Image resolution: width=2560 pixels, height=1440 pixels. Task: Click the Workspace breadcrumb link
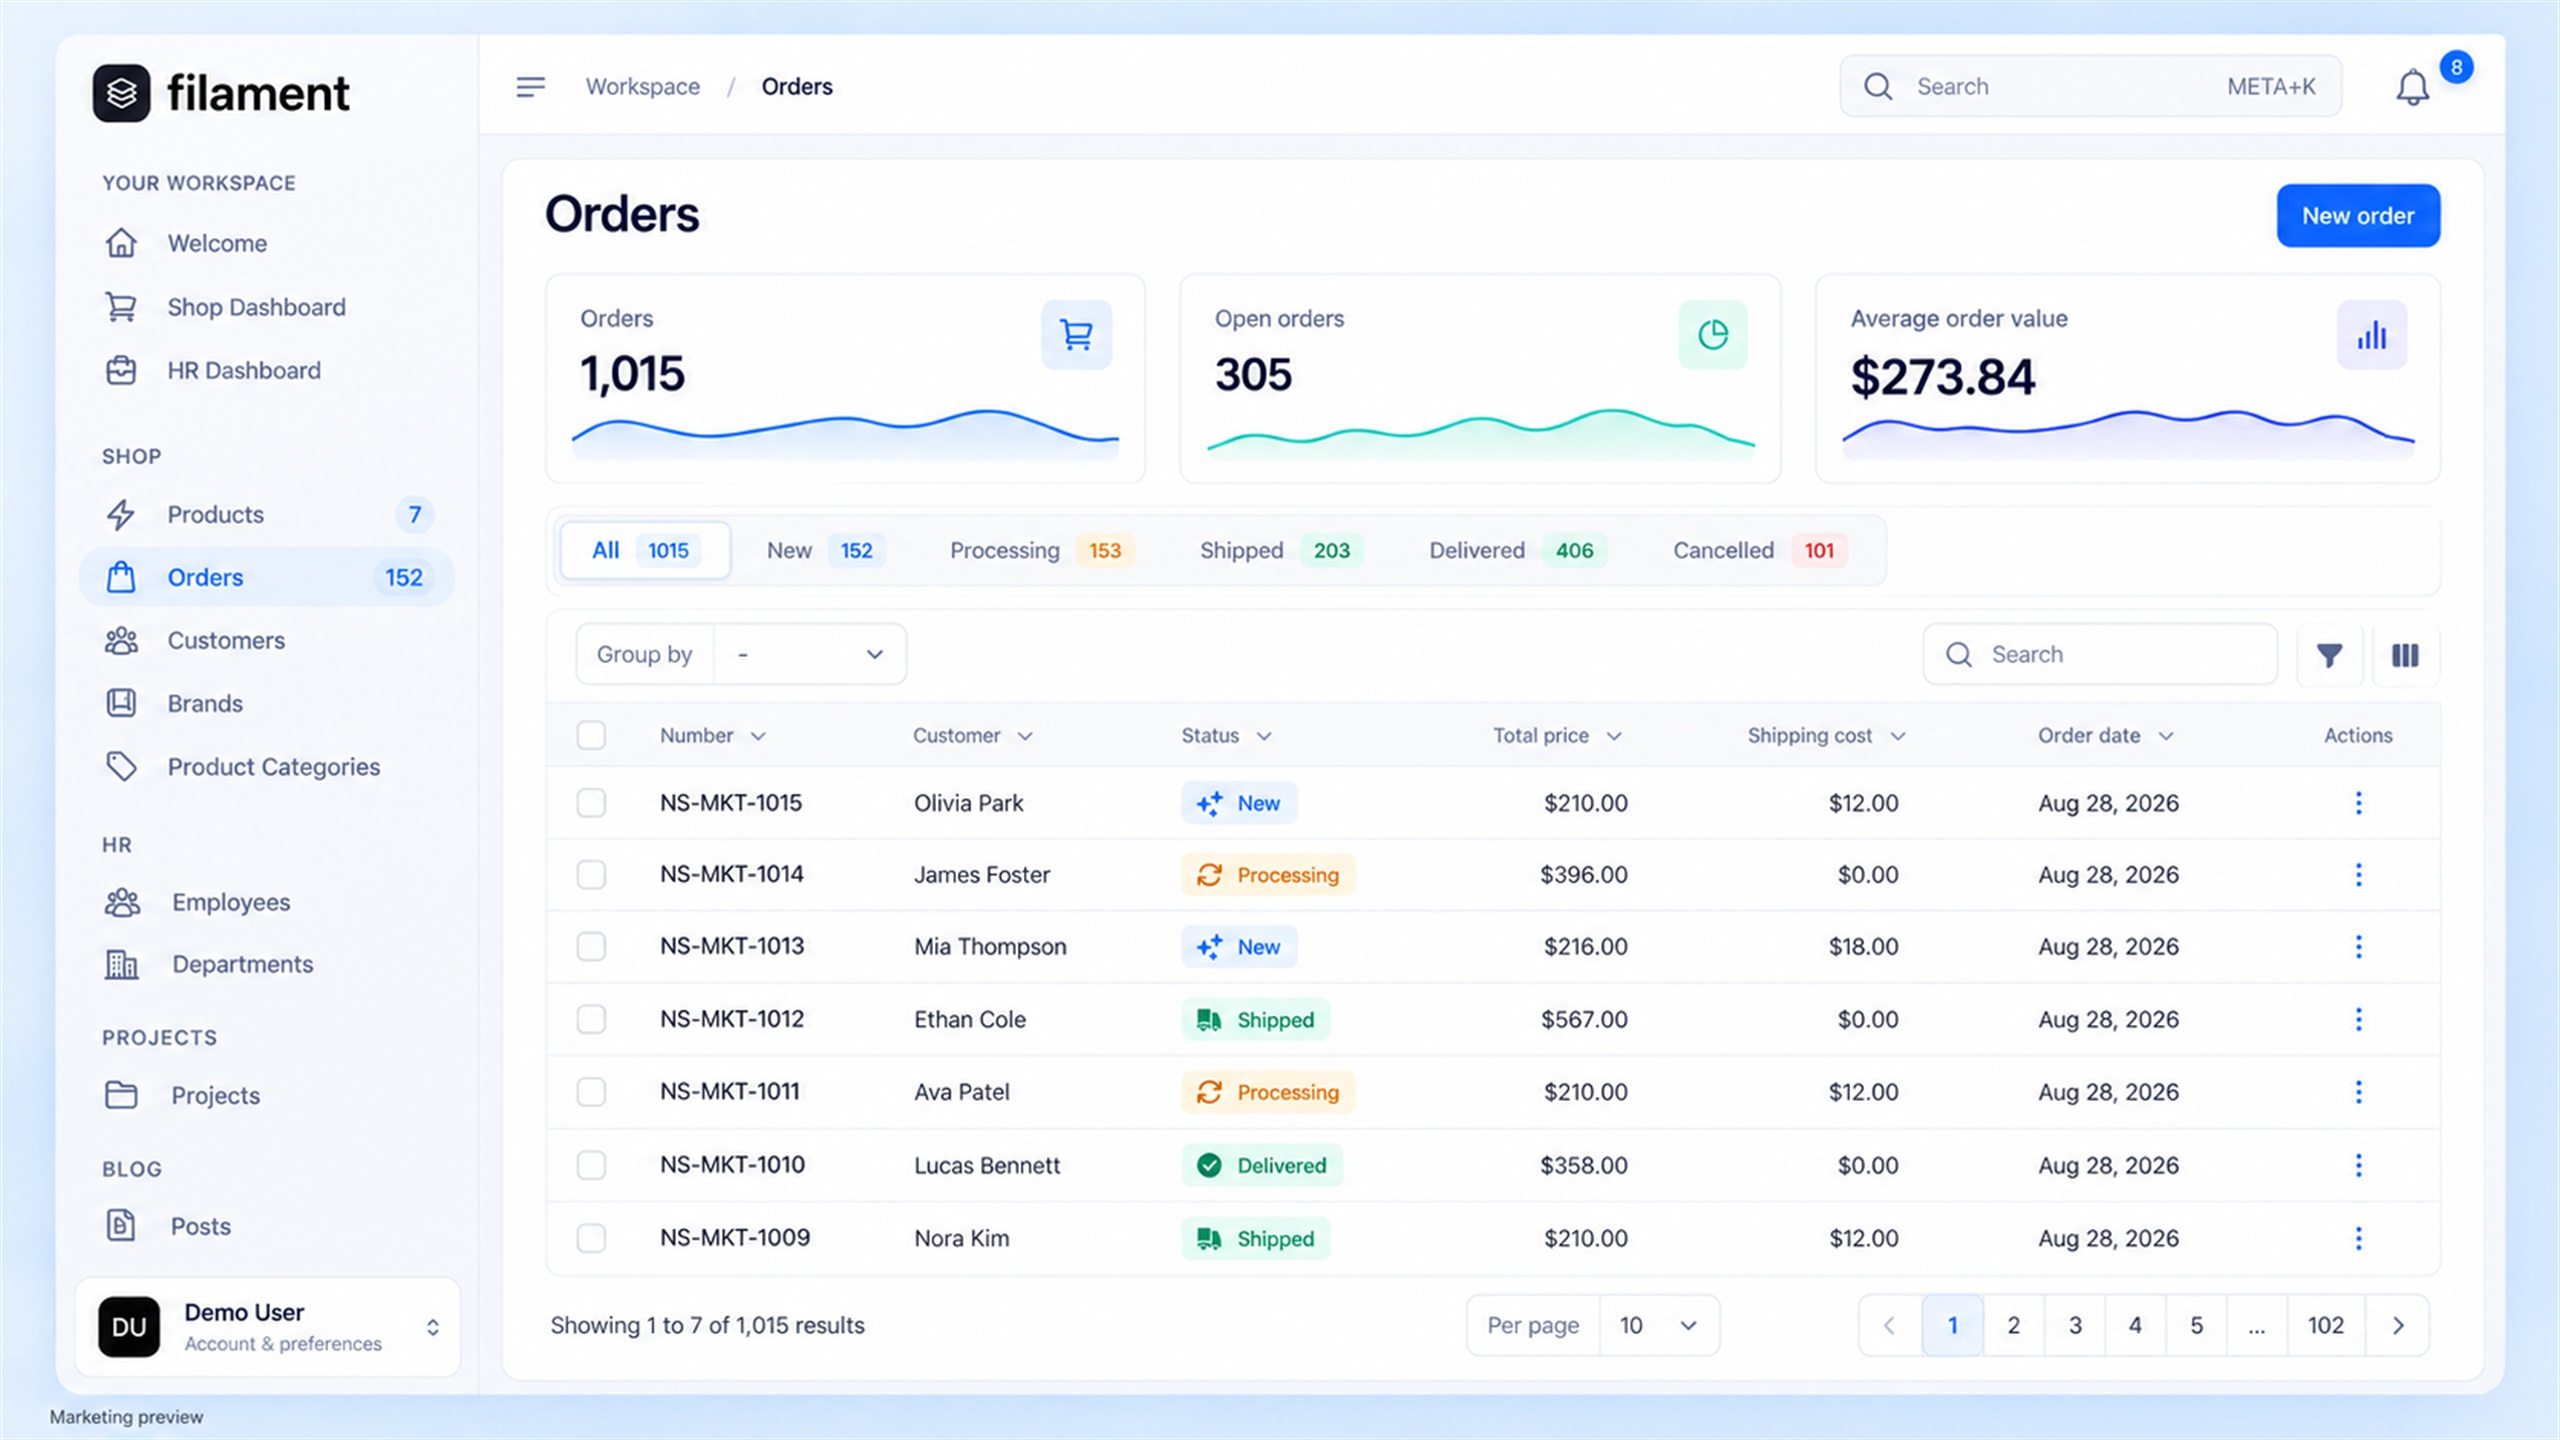click(x=642, y=87)
